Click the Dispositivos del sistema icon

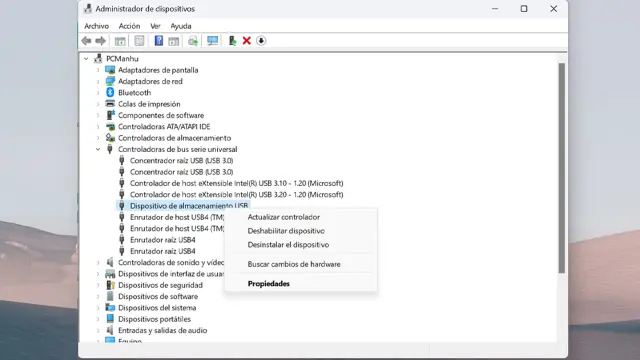tap(110, 307)
